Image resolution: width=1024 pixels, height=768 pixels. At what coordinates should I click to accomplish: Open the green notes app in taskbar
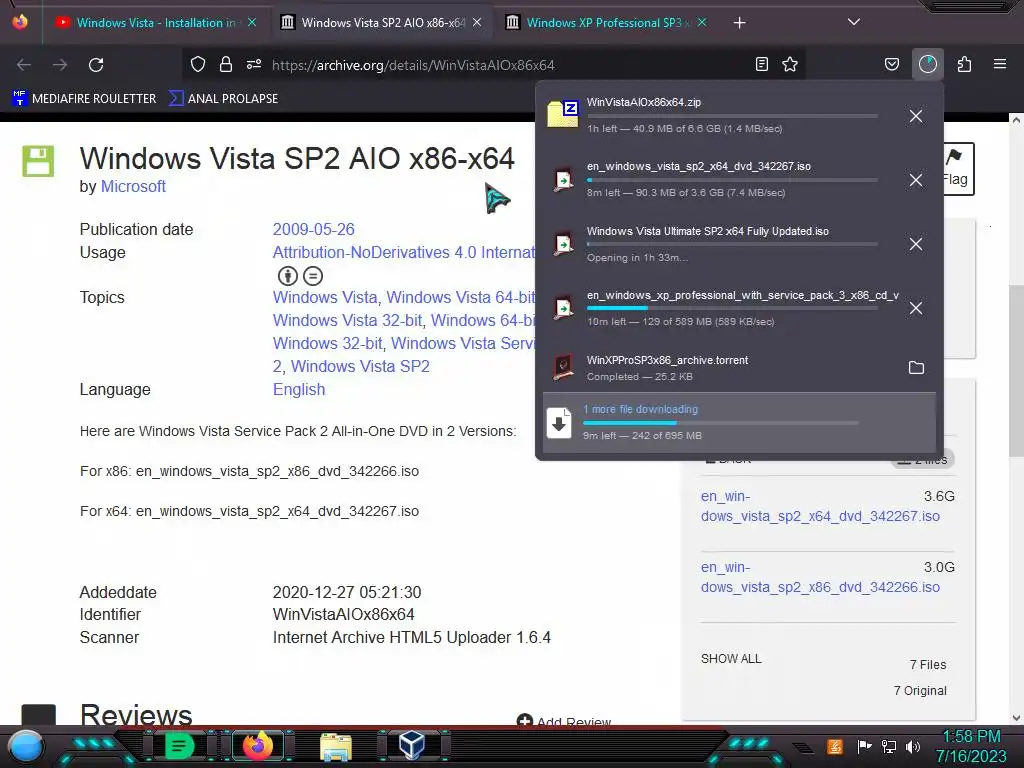(x=179, y=746)
